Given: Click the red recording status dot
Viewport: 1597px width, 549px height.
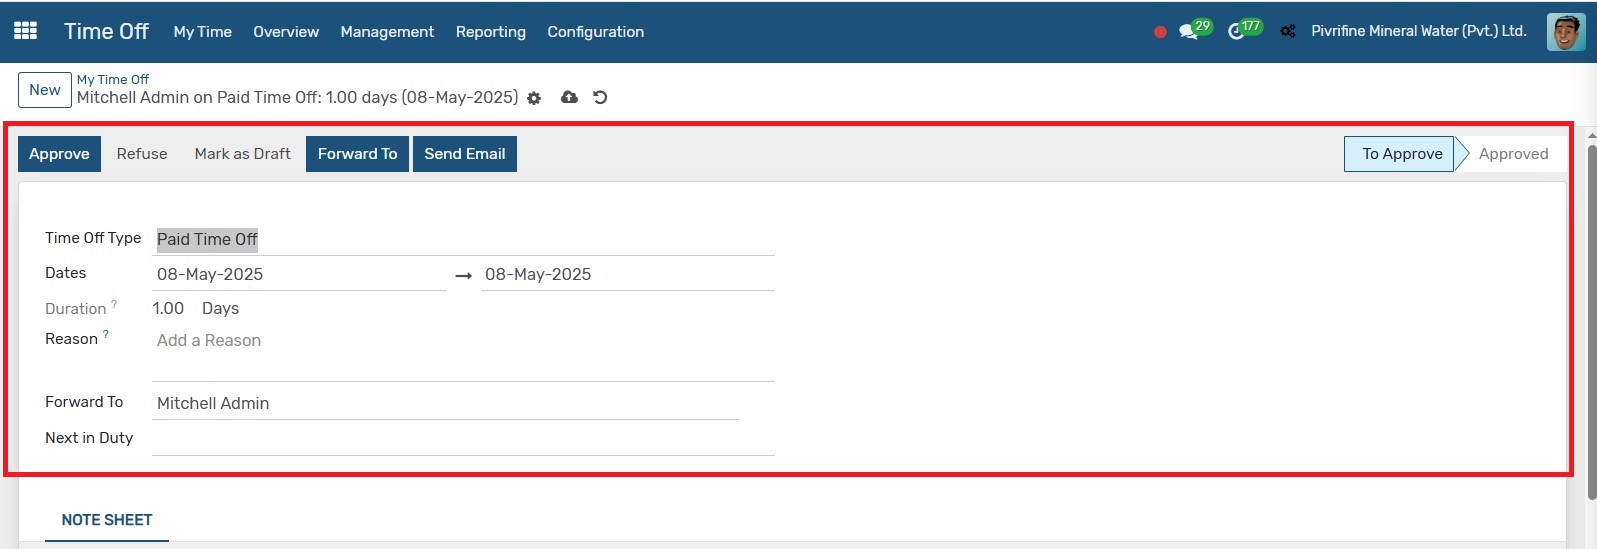Looking at the screenshot, I should pos(1160,32).
